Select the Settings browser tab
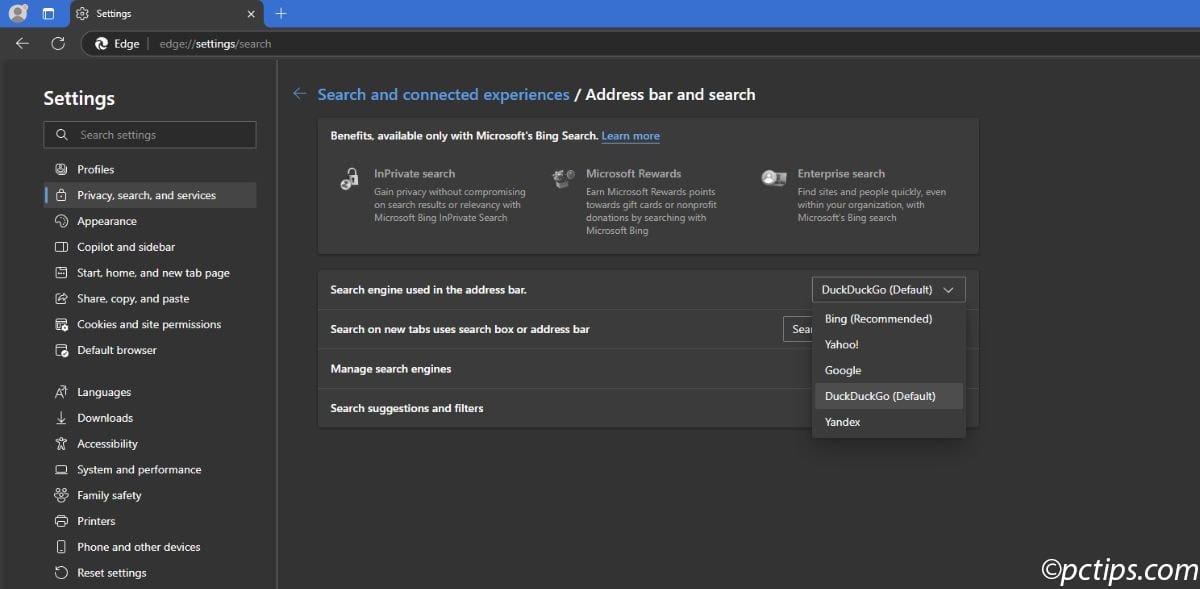This screenshot has height=589, width=1200. coord(167,14)
